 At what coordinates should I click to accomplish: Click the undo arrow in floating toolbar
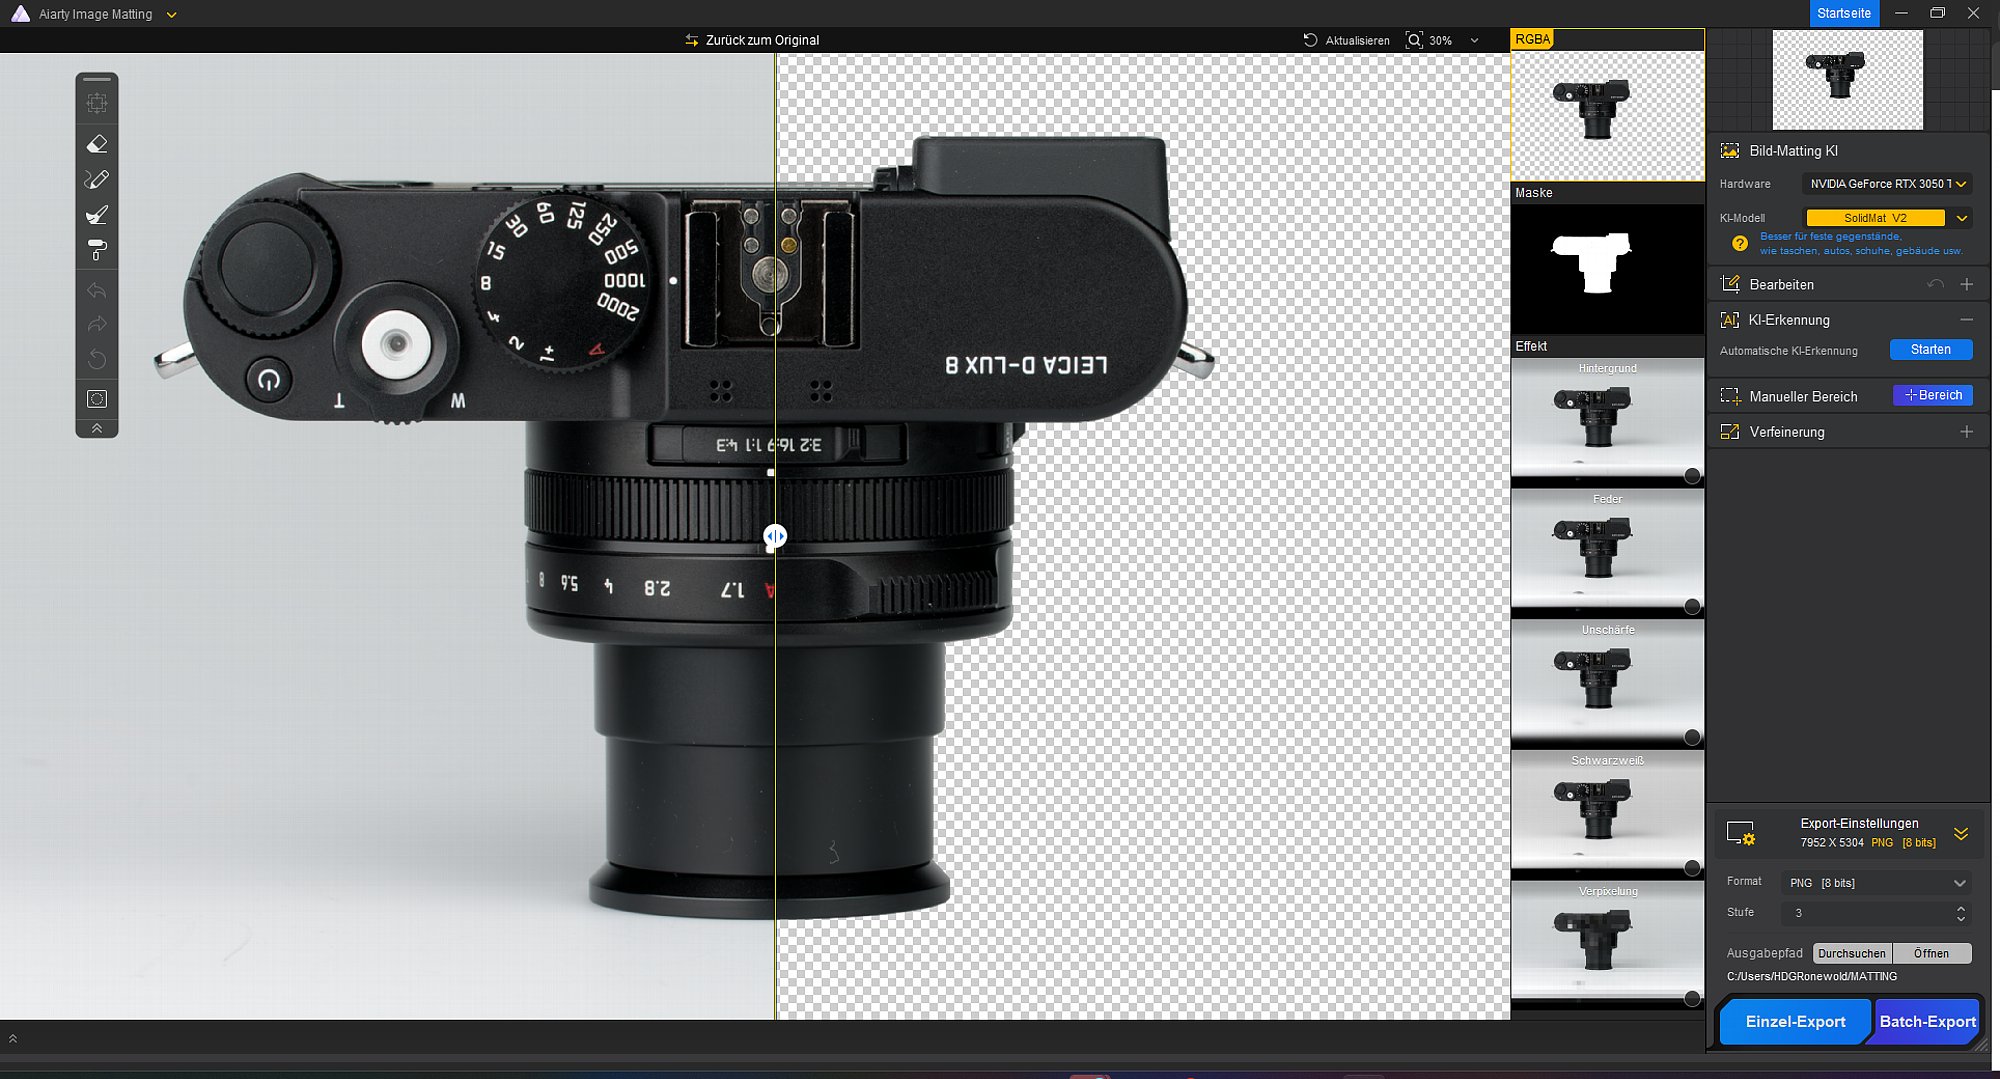tap(97, 290)
